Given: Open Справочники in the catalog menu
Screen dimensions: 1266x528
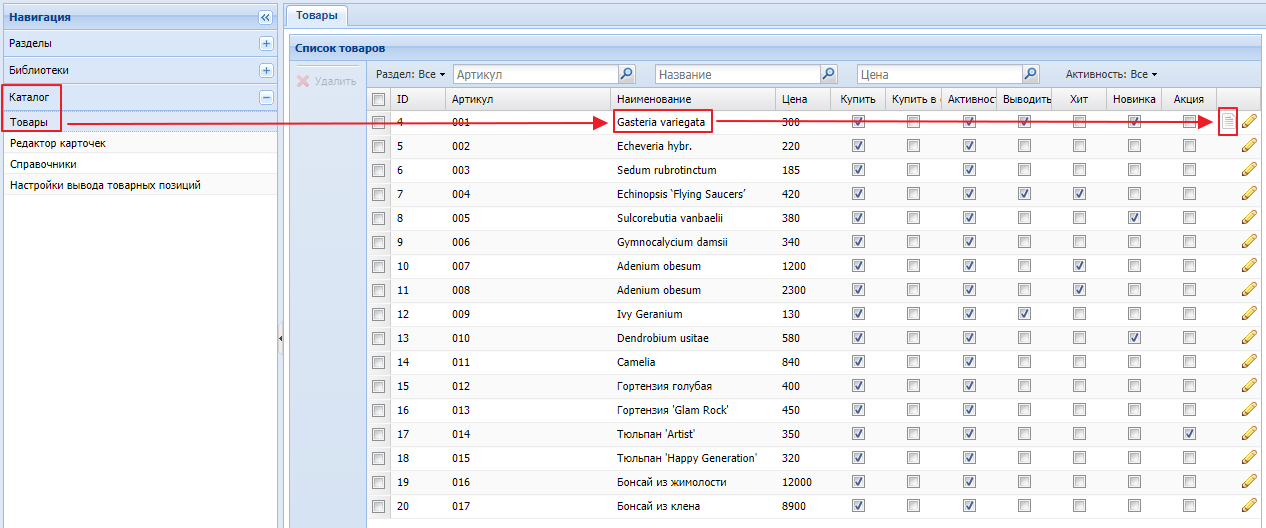Looking at the screenshot, I should coord(43,164).
